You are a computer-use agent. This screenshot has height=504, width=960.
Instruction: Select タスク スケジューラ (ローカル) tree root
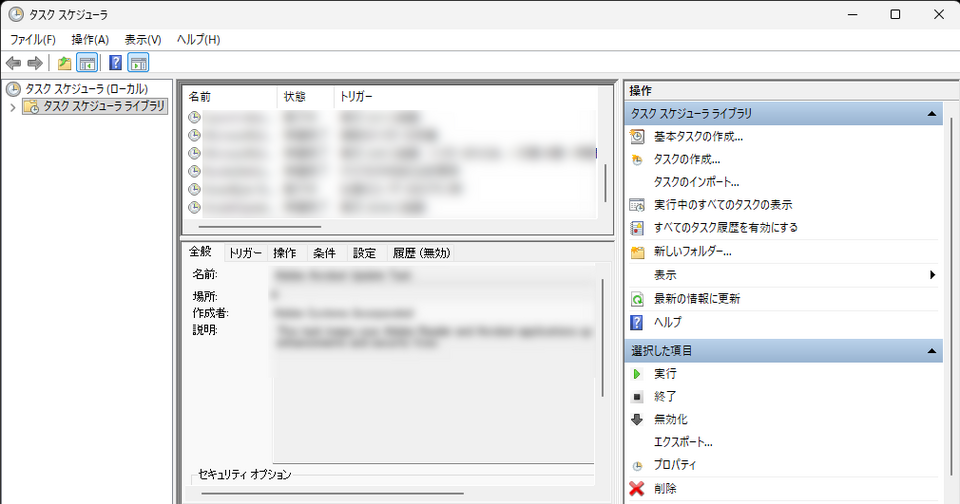pyautogui.click(x=86, y=89)
